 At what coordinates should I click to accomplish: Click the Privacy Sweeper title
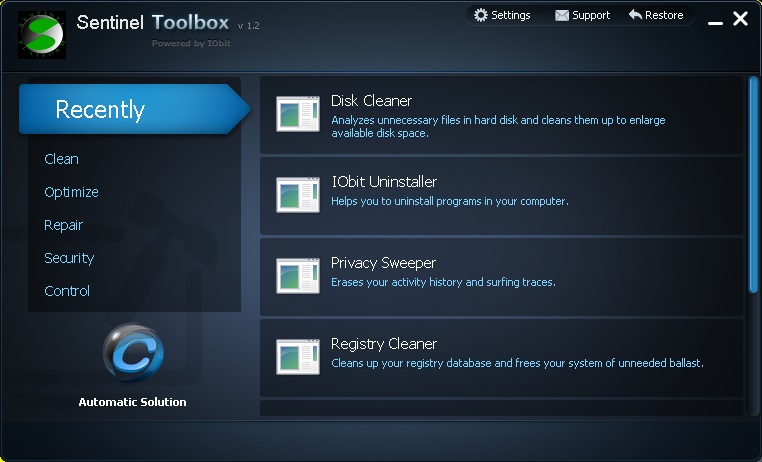click(x=383, y=263)
